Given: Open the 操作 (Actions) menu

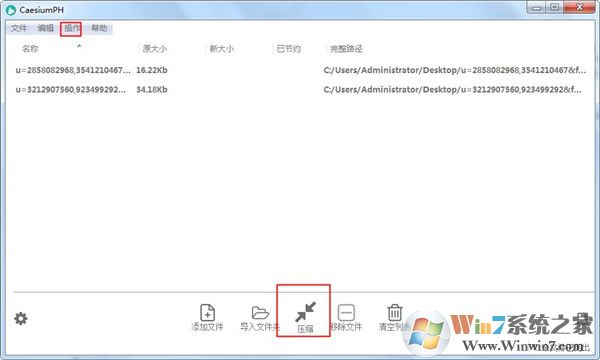Looking at the screenshot, I should click(71, 28).
